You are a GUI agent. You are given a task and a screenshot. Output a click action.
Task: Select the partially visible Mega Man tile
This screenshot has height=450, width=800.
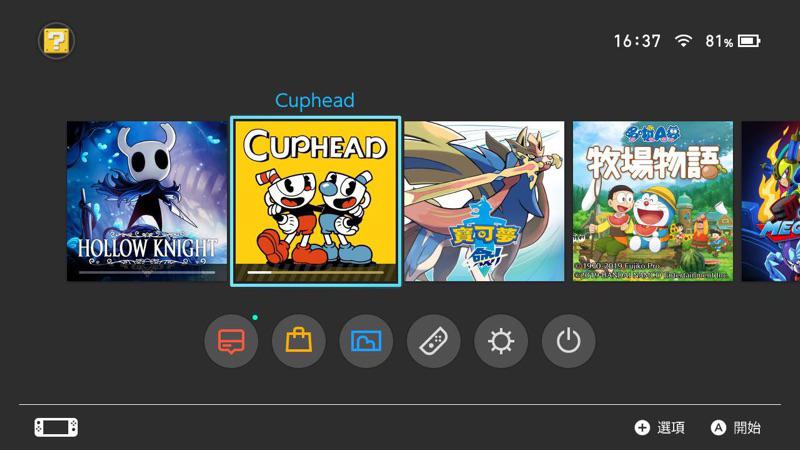pos(770,201)
